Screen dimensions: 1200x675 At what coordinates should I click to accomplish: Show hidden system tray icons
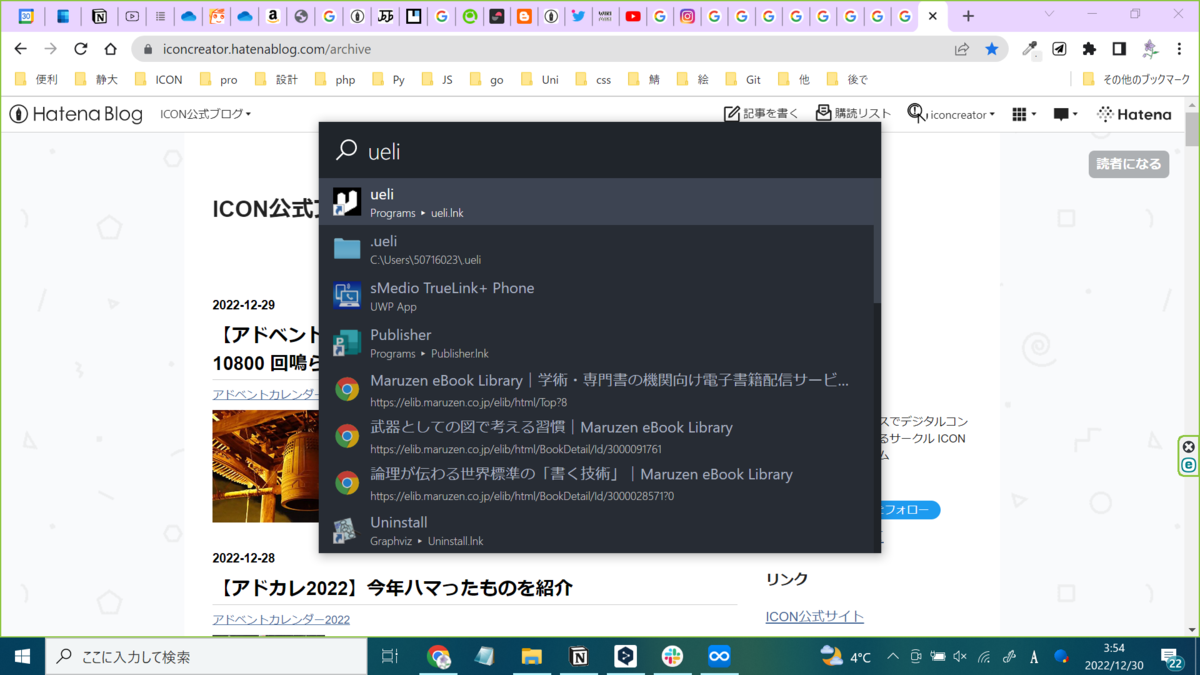(x=893, y=657)
